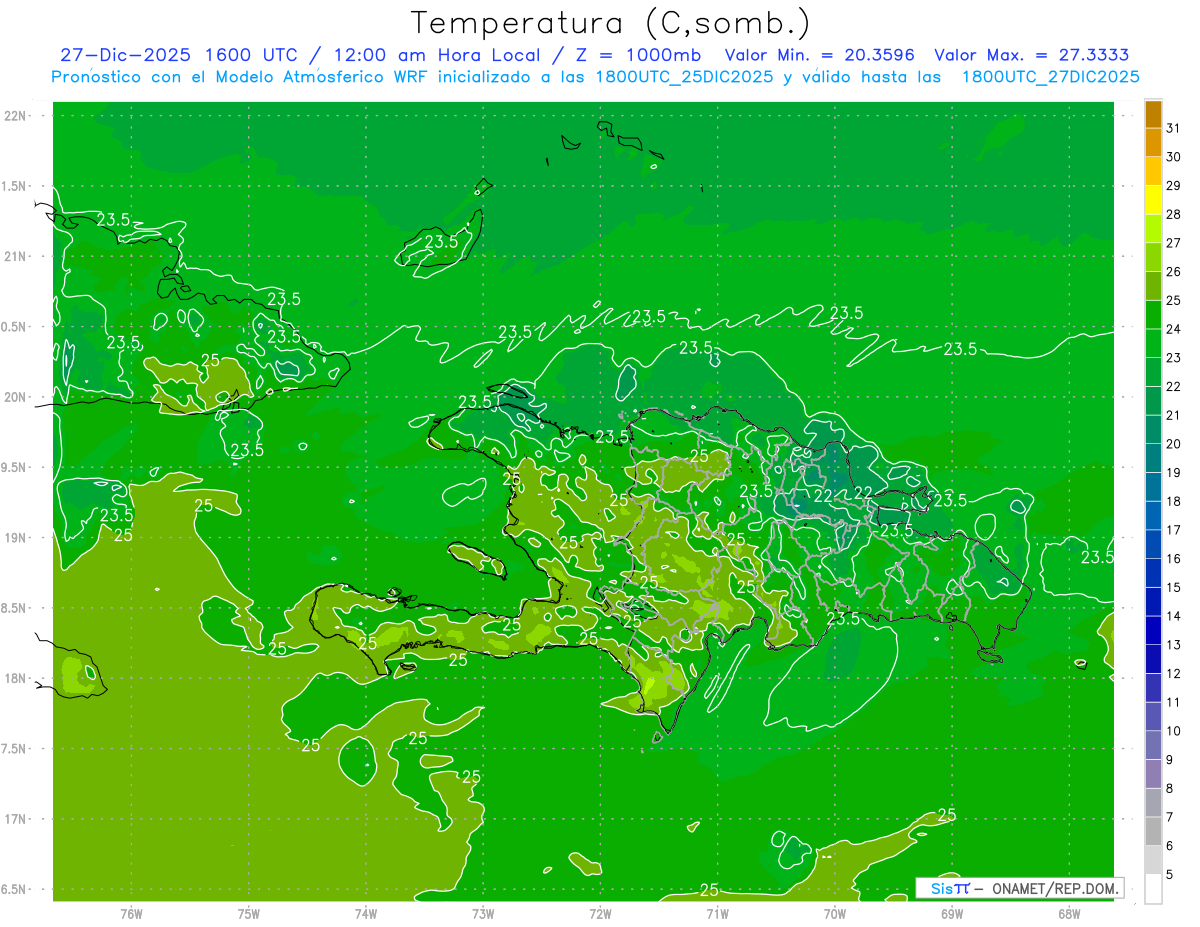Click the "ONAMET/REP.DOM." credit label

pos(1053,888)
